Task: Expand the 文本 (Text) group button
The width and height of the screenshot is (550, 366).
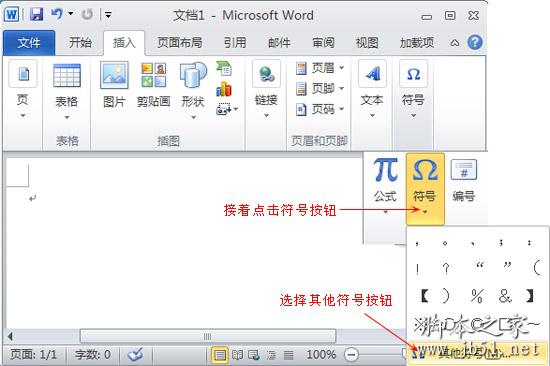Action: pyautogui.click(x=372, y=90)
